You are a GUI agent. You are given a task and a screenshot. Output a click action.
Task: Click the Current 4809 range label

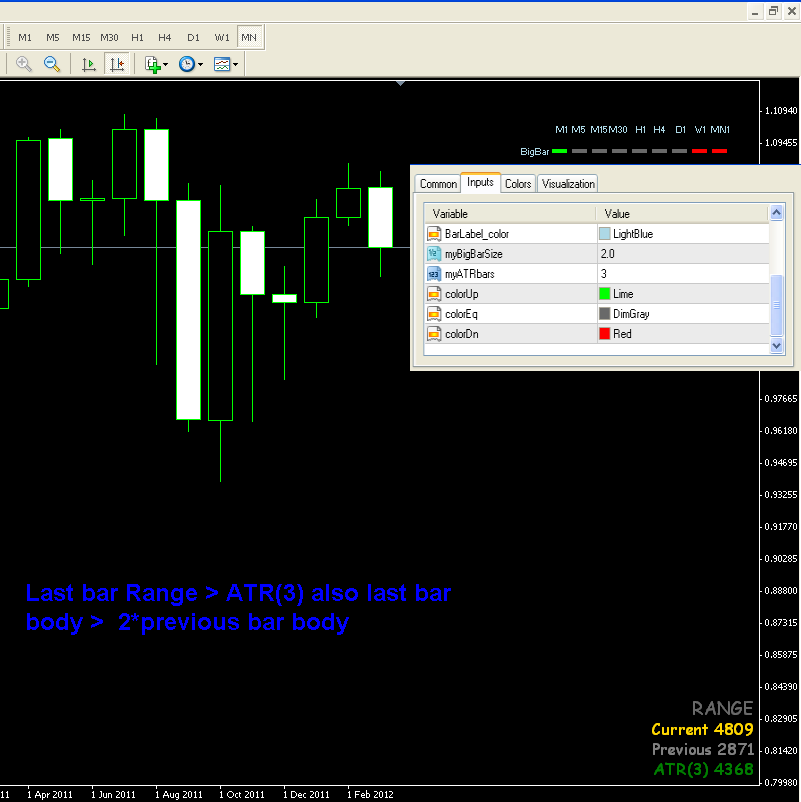[x=702, y=729]
